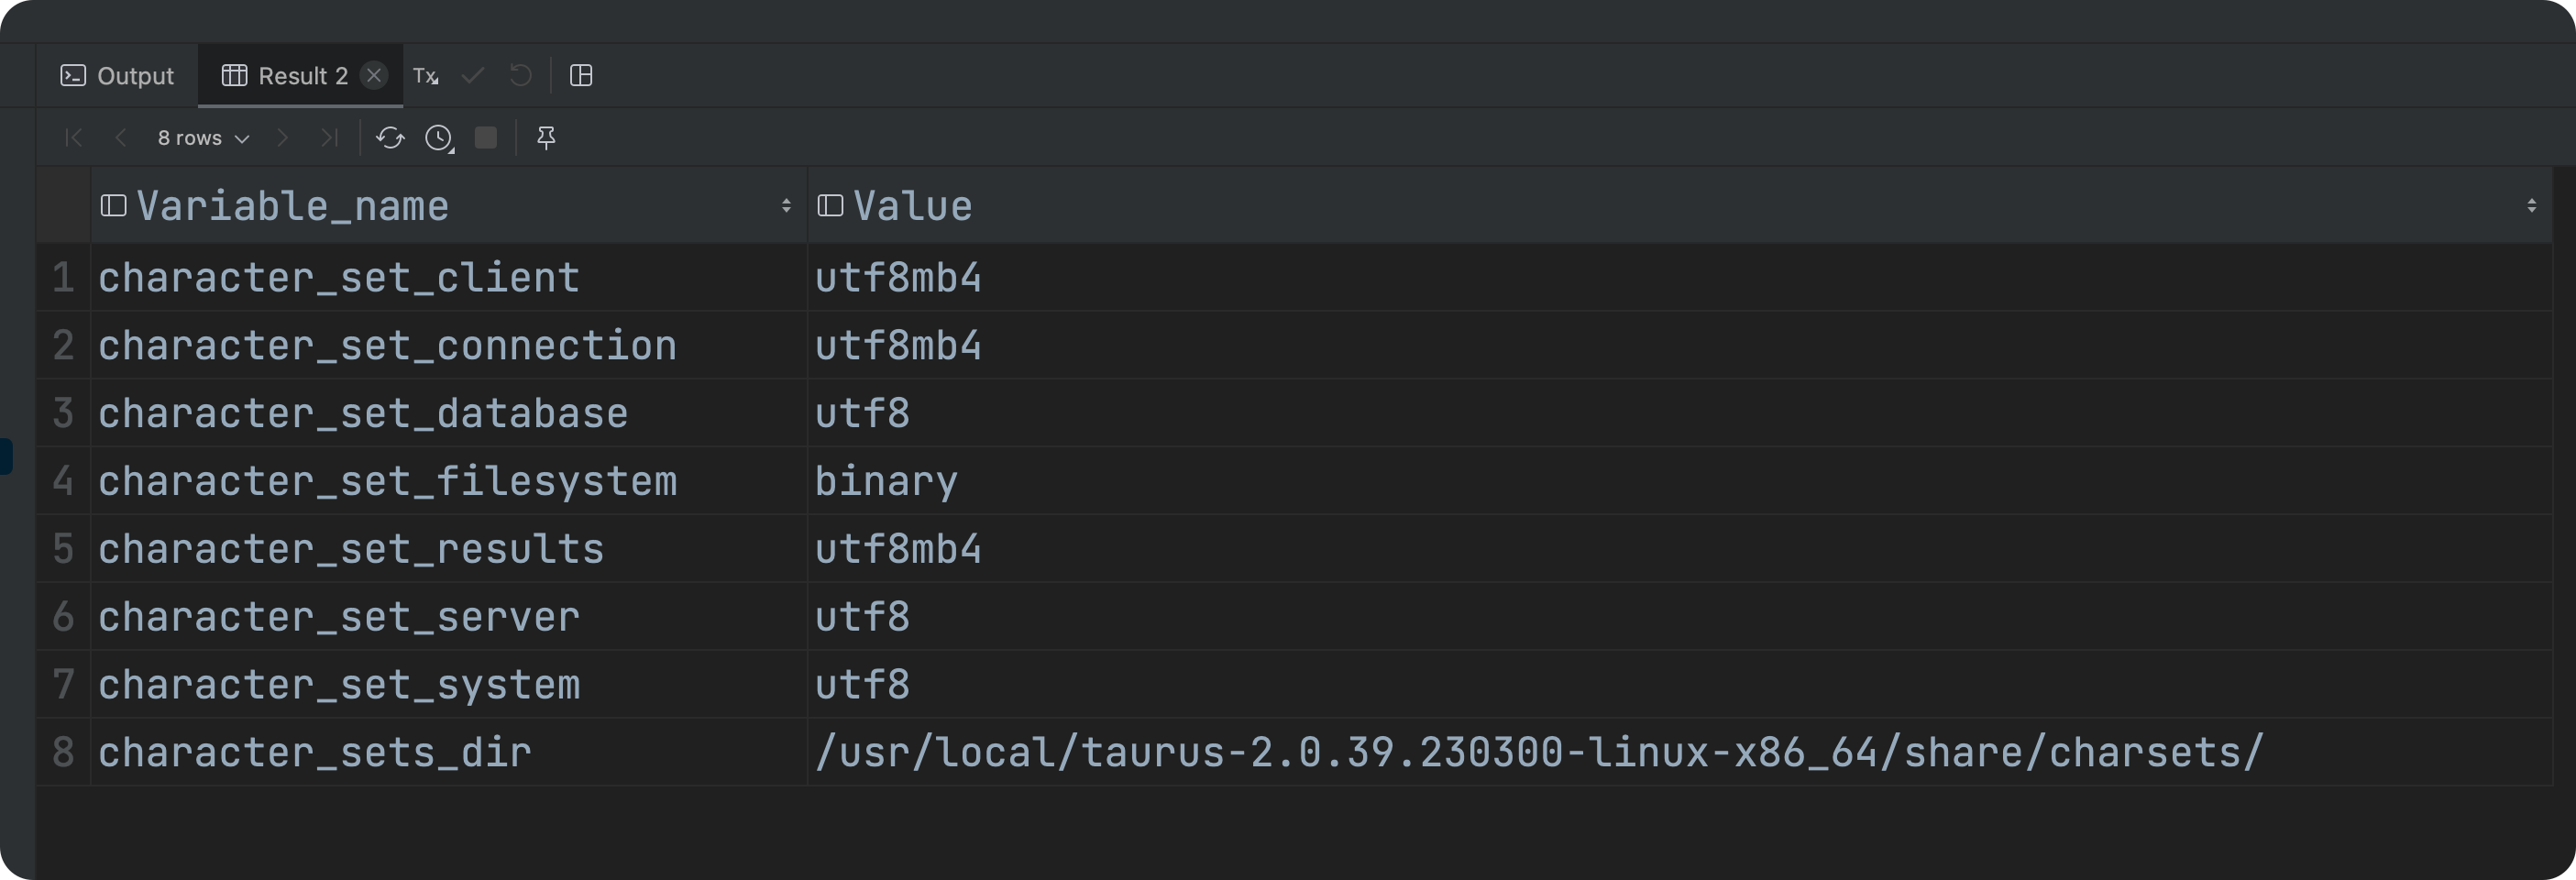Click the stop query square icon
The image size is (2576, 880).
tap(487, 138)
